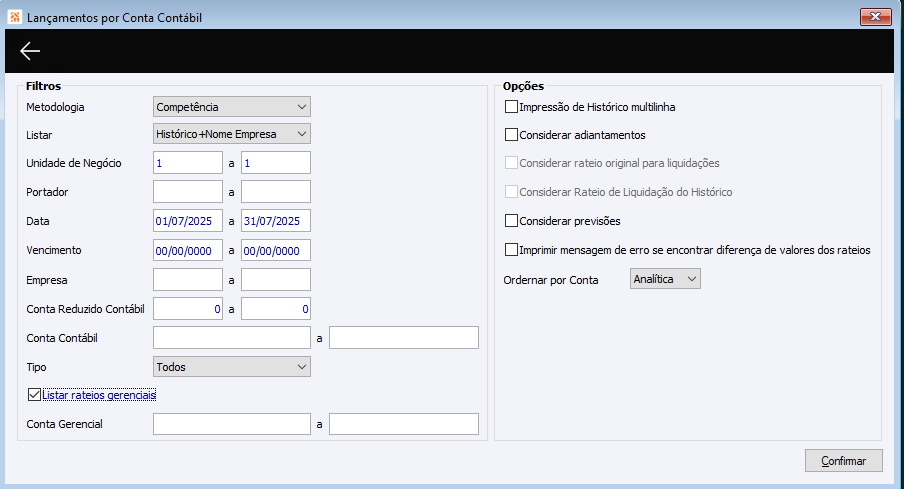Open the Metodologia dropdown showing Competência
The width and height of the screenshot is (904, 489).
(232, 107)
